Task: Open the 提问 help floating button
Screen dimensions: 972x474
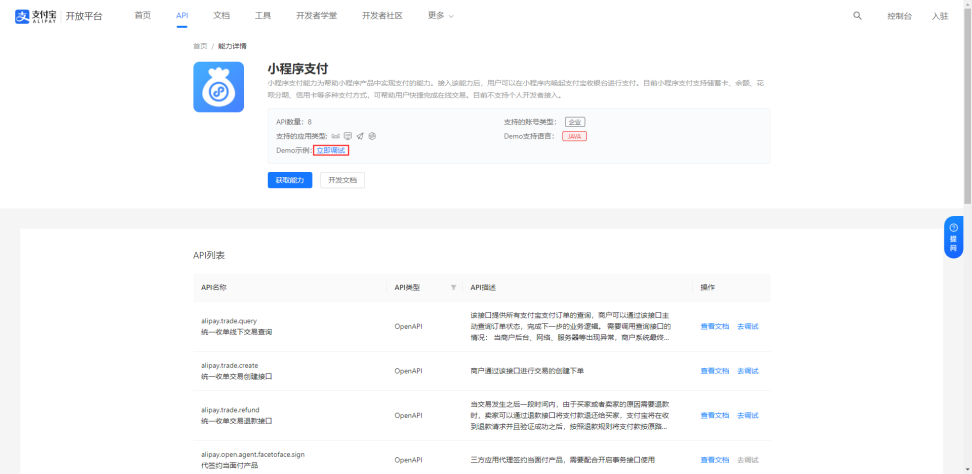Action: click(x=953, y=237)
